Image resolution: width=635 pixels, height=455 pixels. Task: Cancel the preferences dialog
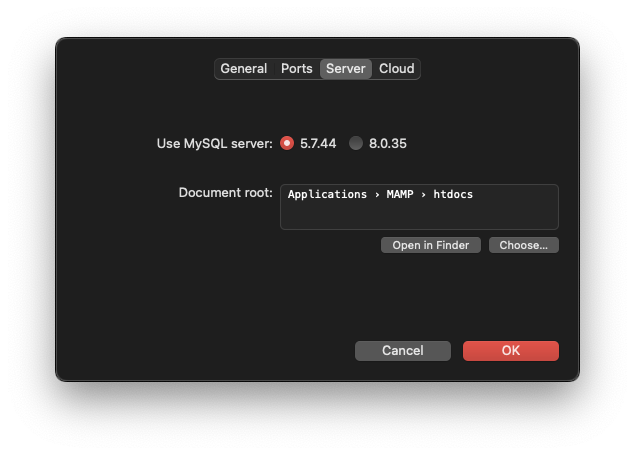pos(403,351)
